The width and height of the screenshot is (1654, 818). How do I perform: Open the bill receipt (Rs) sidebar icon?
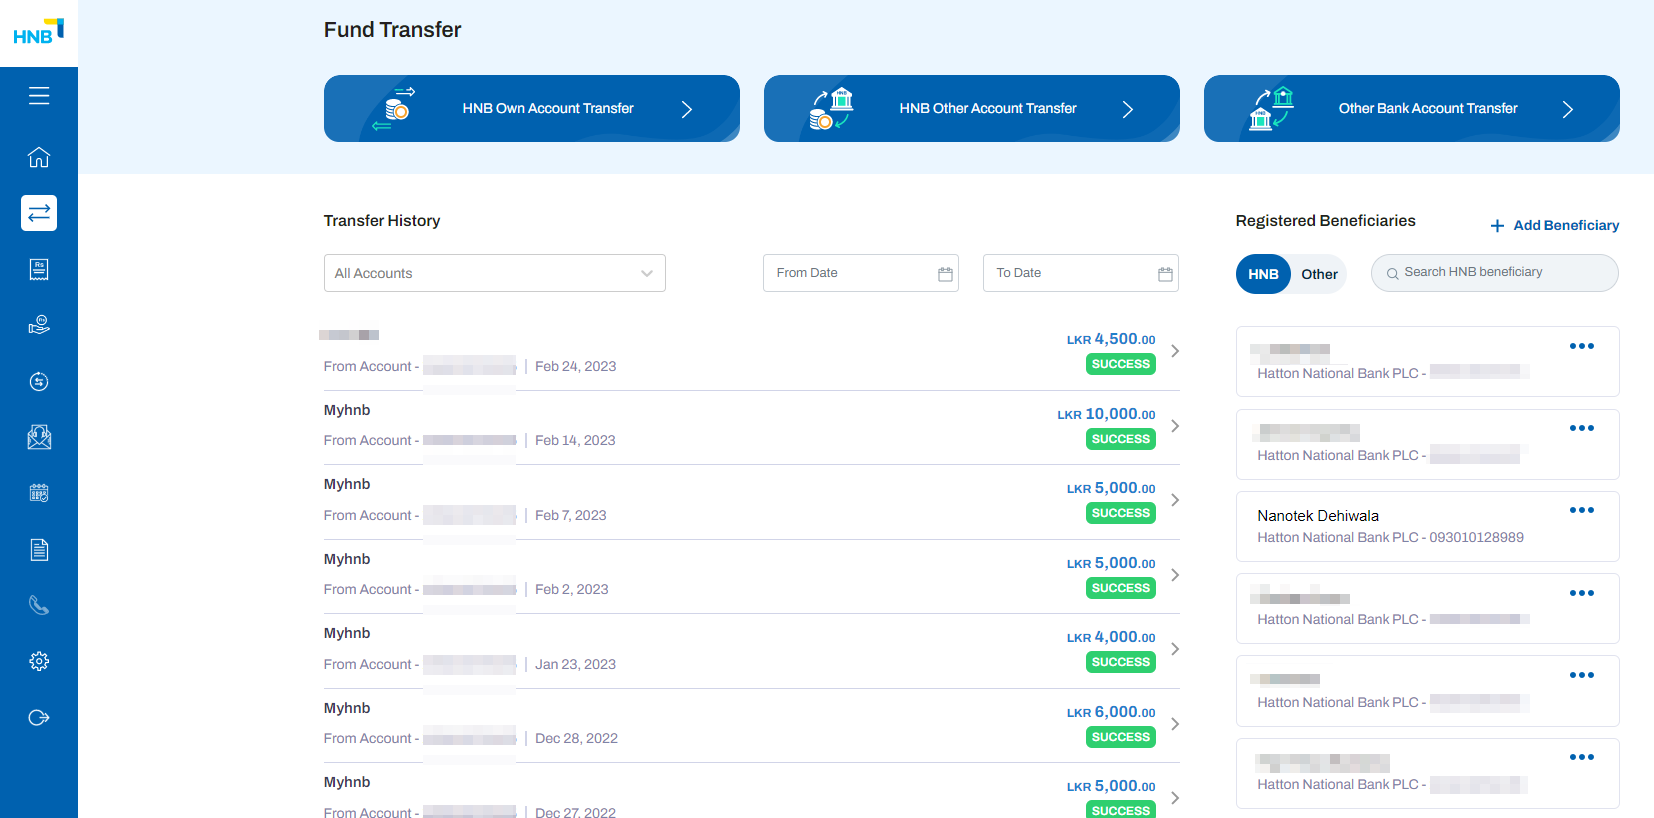pos(39,269)
